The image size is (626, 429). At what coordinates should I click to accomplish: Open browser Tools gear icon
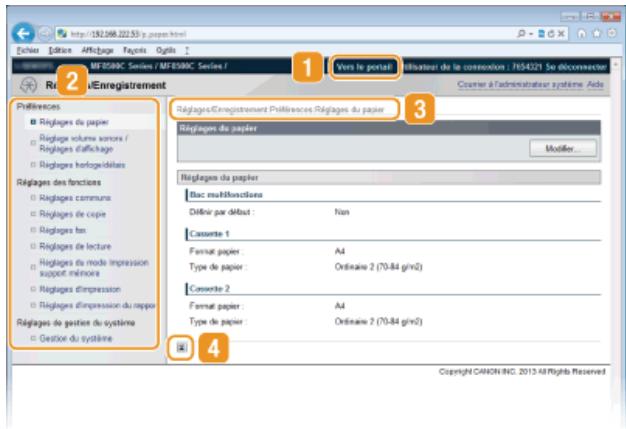612,34
